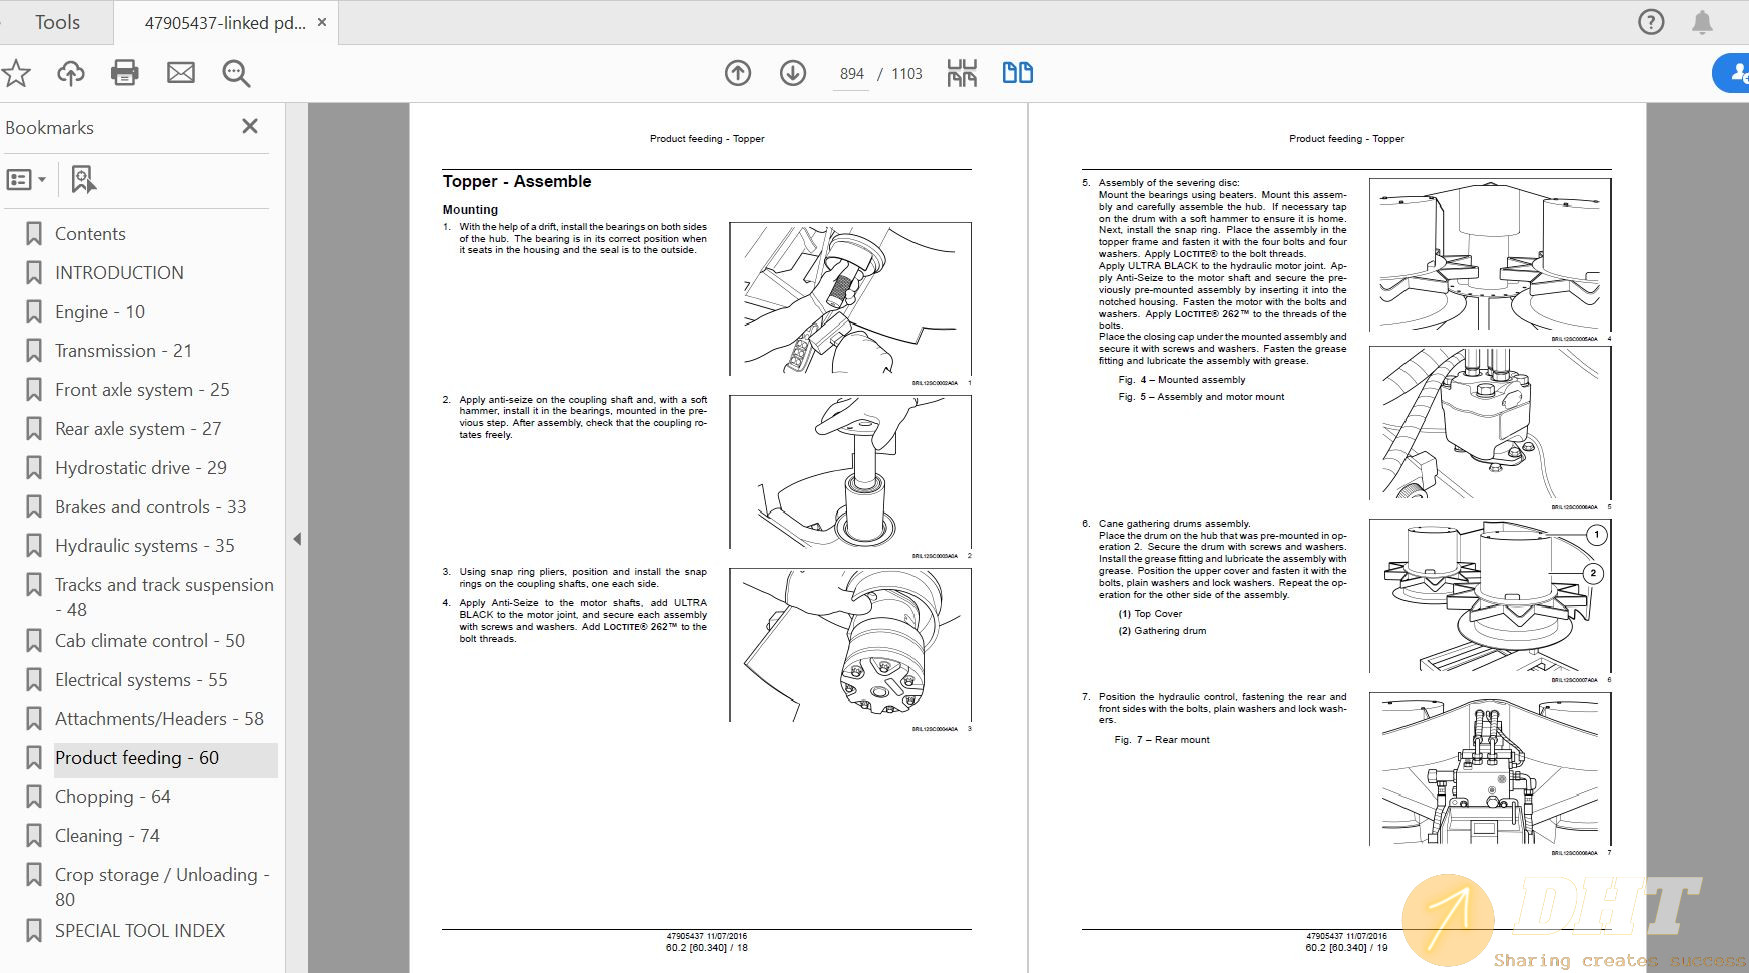
Task: Print the document using printer icon
Action: click(x=125, y=73)
